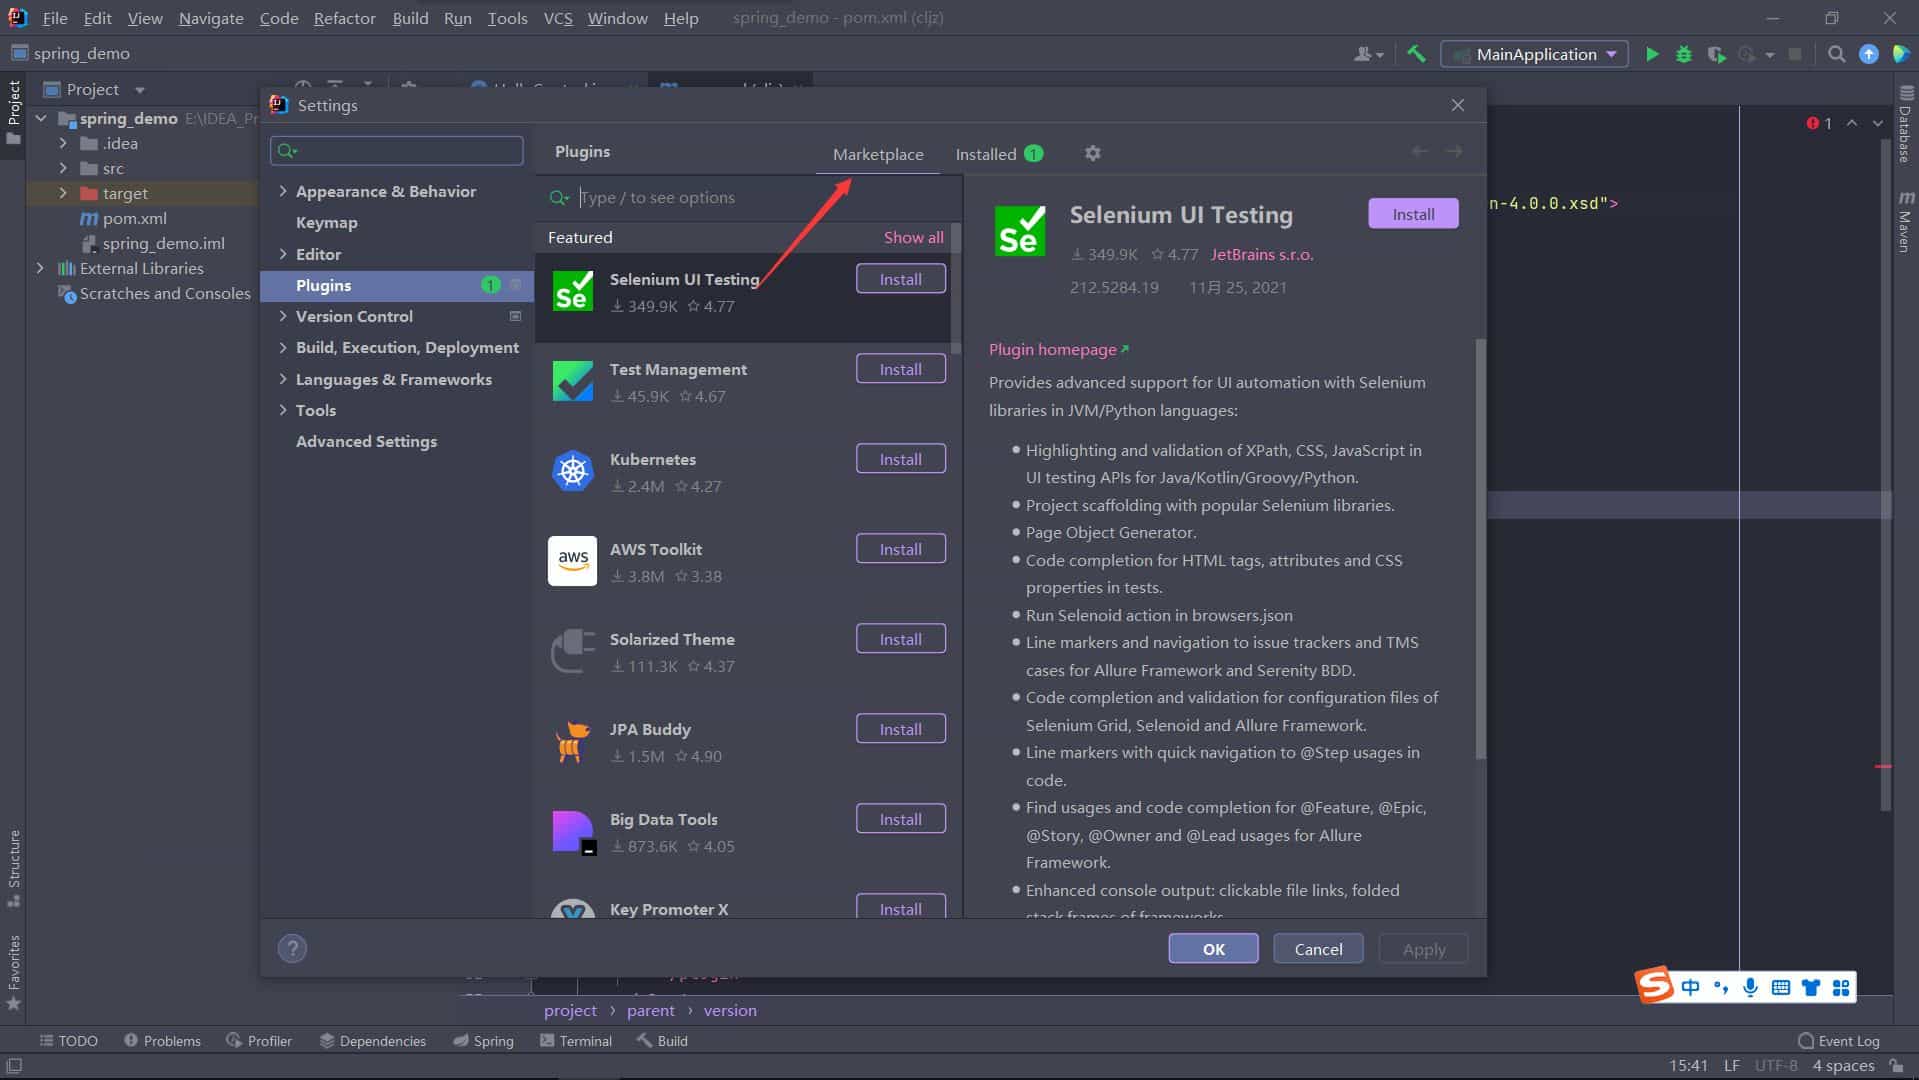Image resolution: width=1919 pixels, height=1080 pixels.
Task: Open the VCS menu
Action: (x=558, y=18)
